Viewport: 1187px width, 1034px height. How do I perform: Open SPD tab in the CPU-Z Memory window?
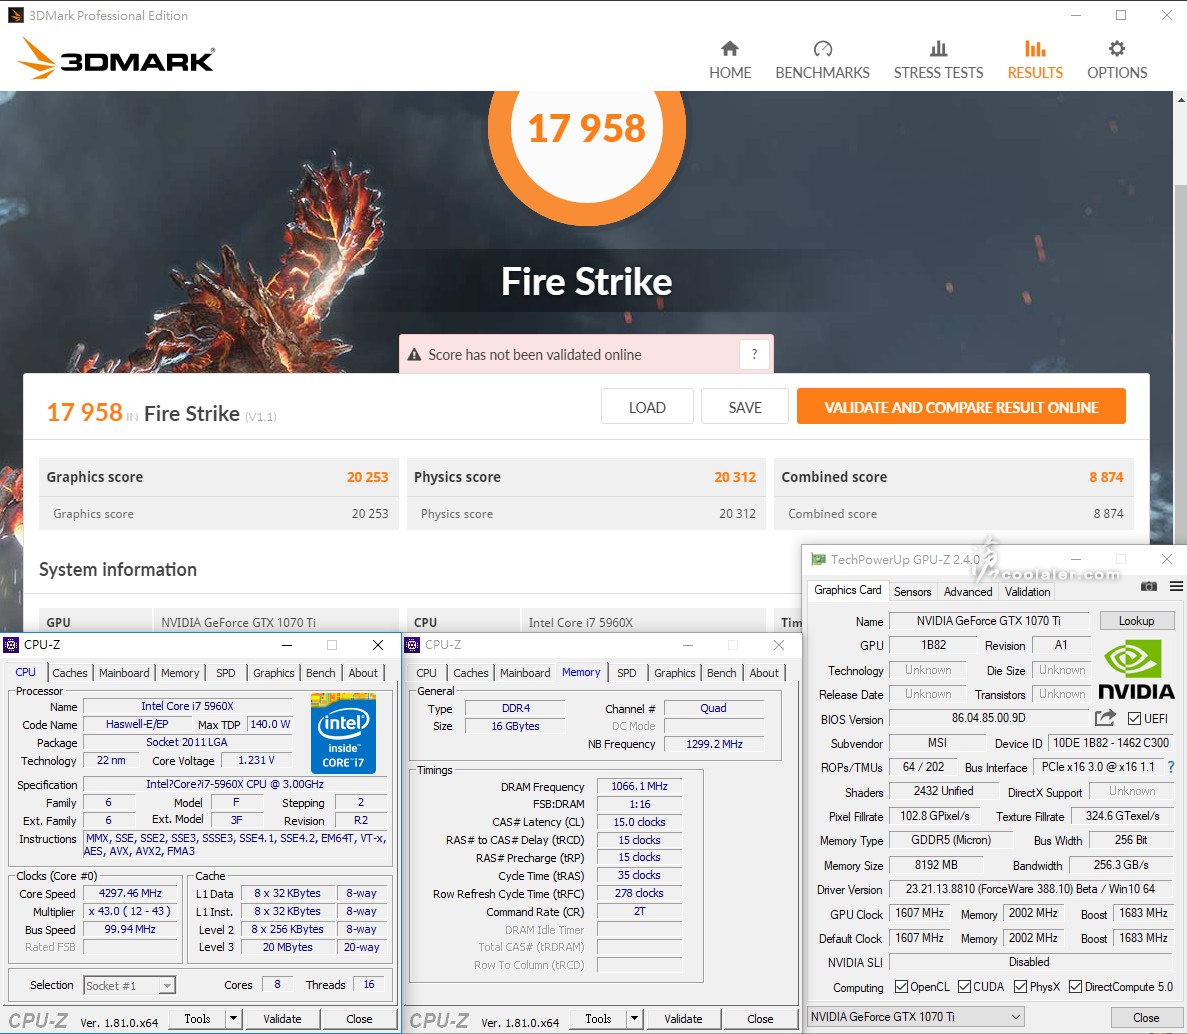pos(626,673)
